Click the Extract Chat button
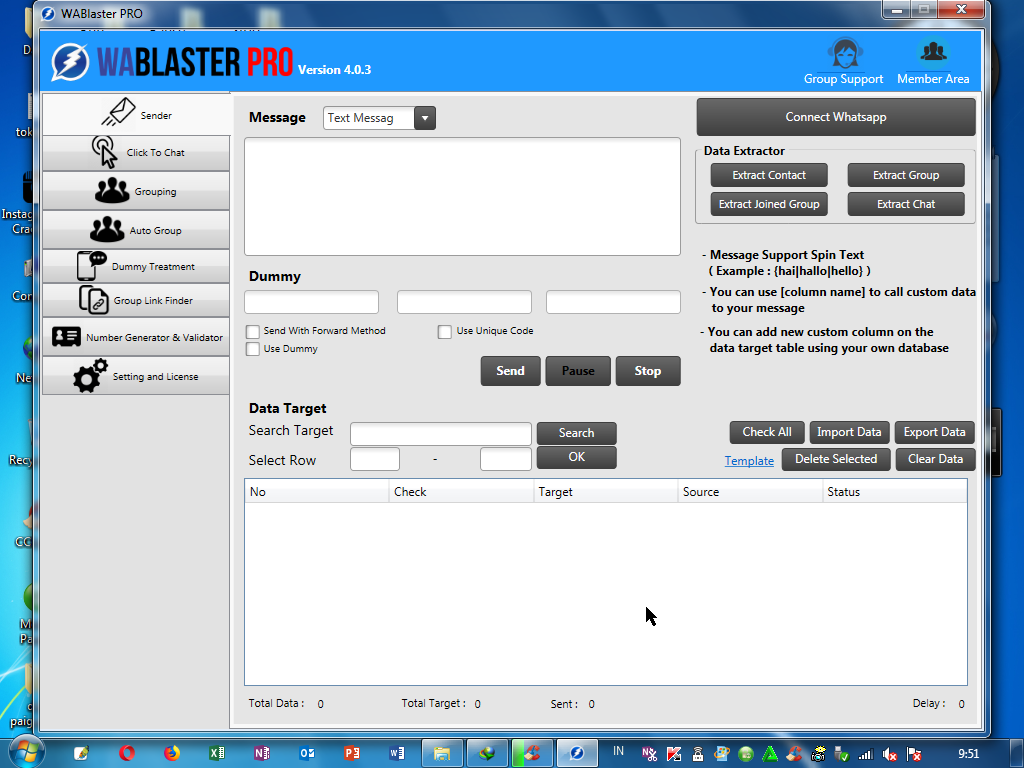Screen dimensions: 1024x768 click(x=906, y=204)
